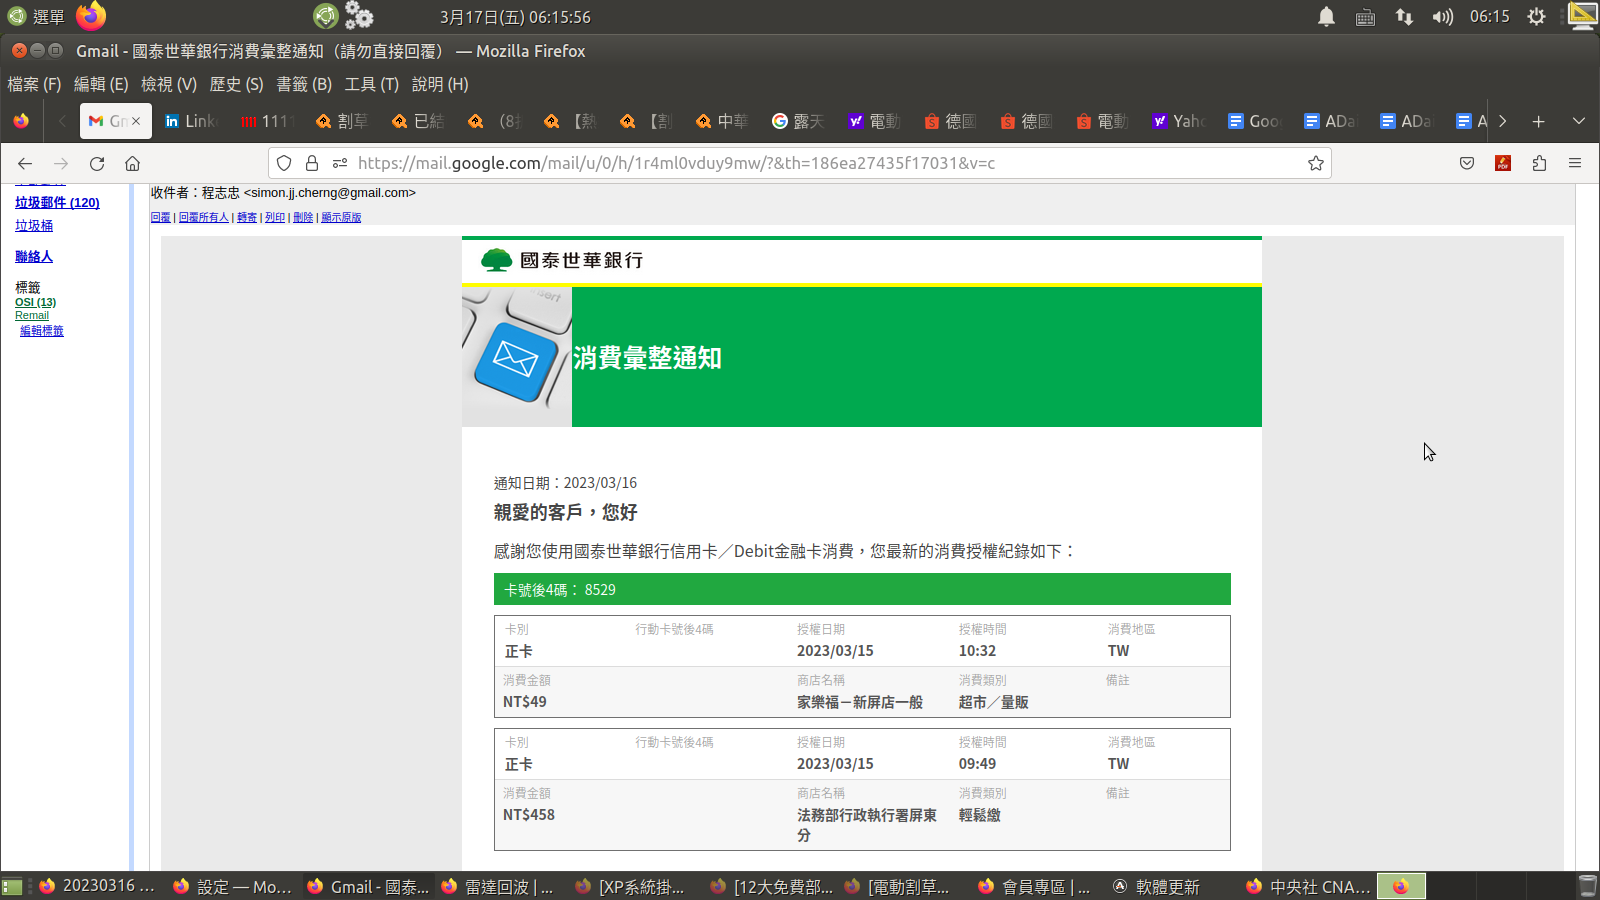
Task: Open clock showing 06:15 in top panel
Action: 1490,16
